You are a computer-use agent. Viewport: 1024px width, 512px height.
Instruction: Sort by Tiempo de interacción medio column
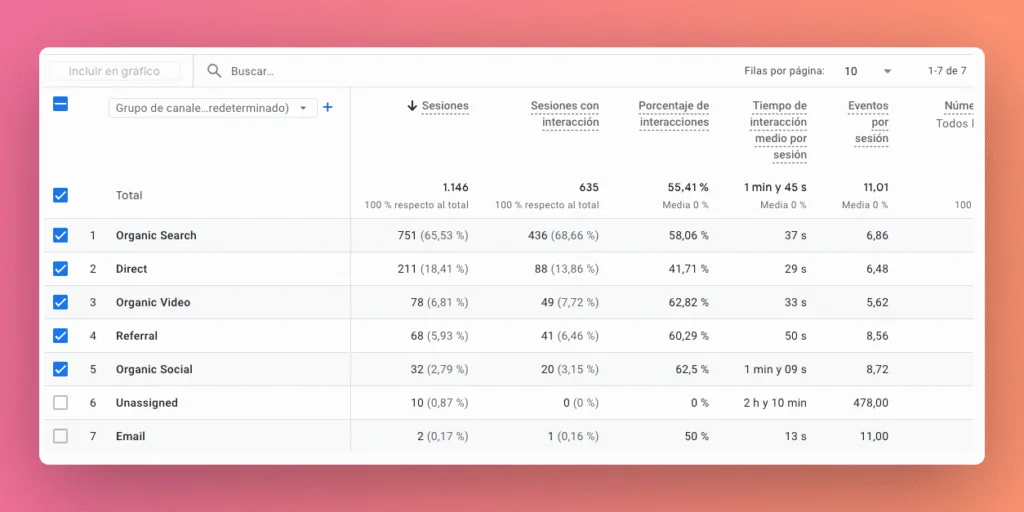click(779, 130)
